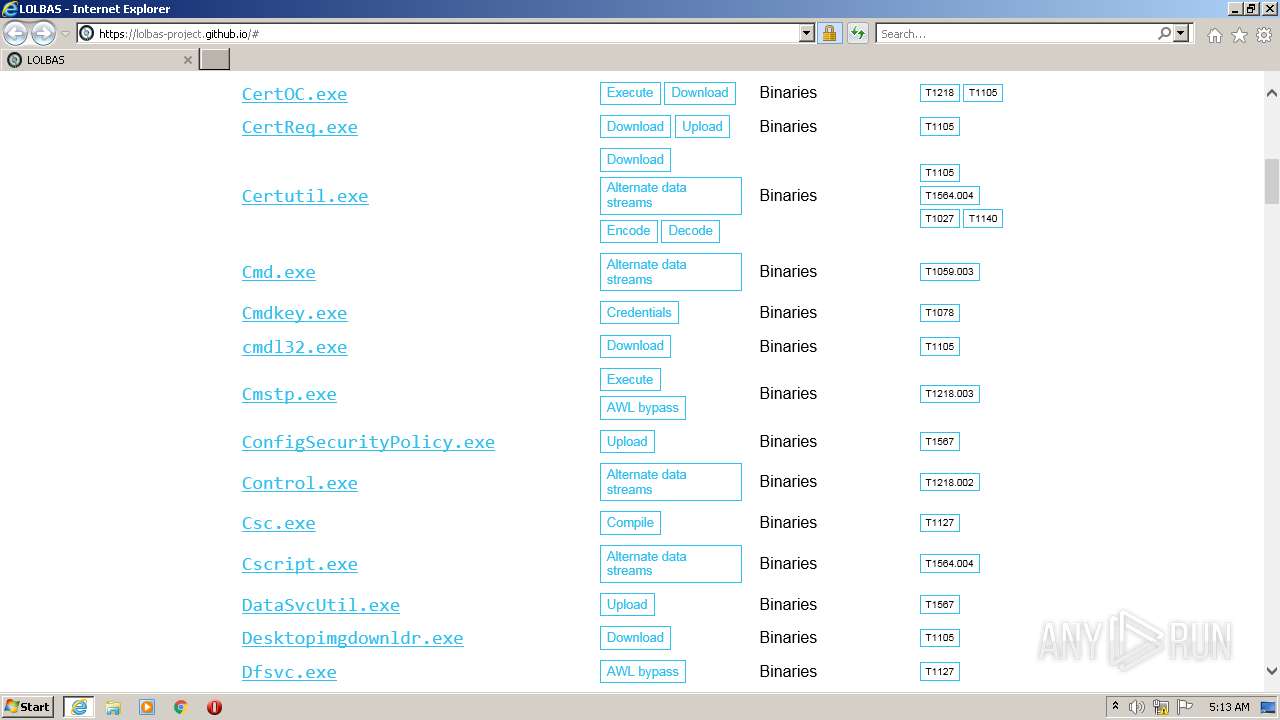Click the T1059.003 tag for Cmd.exe

(x=950, y=272)
